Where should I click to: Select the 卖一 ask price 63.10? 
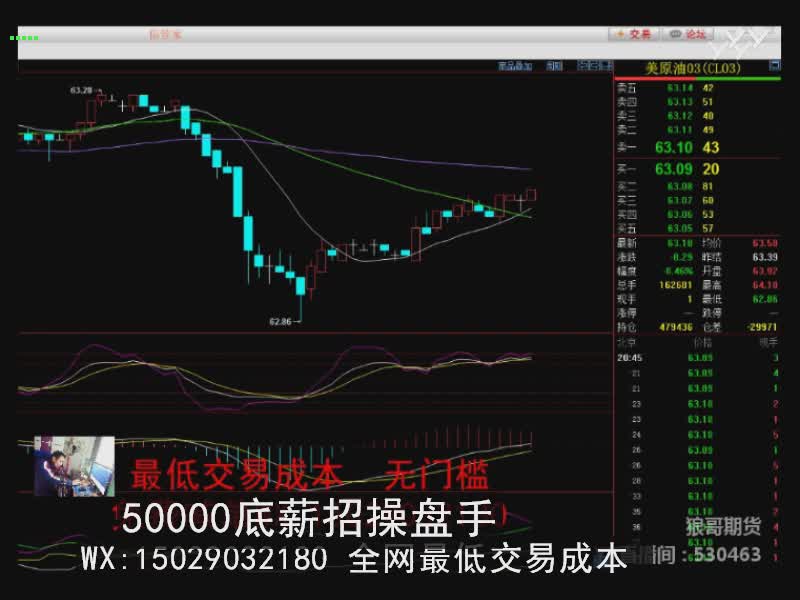pos(673,147)
